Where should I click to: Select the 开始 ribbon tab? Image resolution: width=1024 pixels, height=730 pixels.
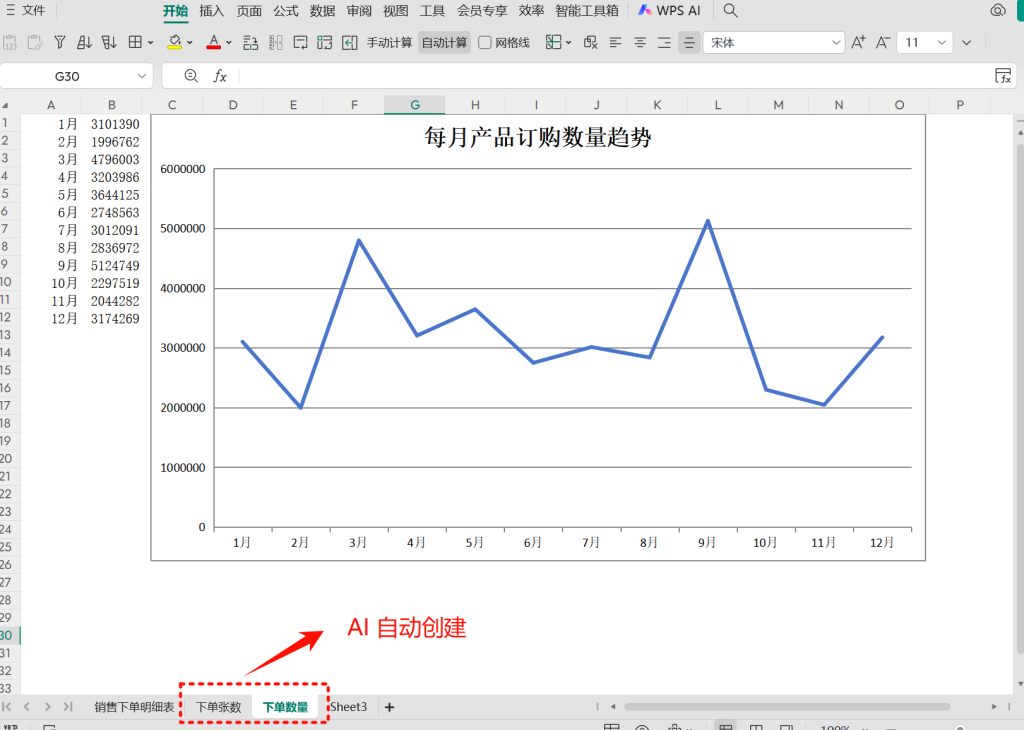(175, 11)
